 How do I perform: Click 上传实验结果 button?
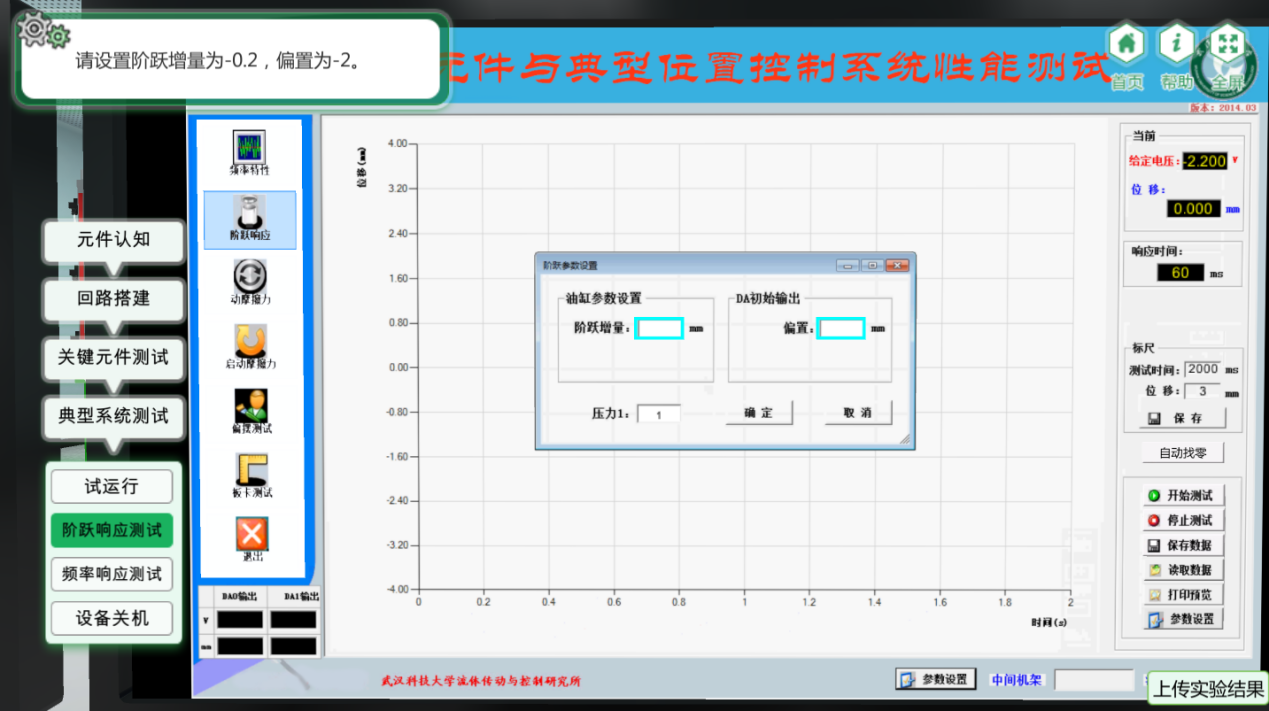pos(1208,688)
